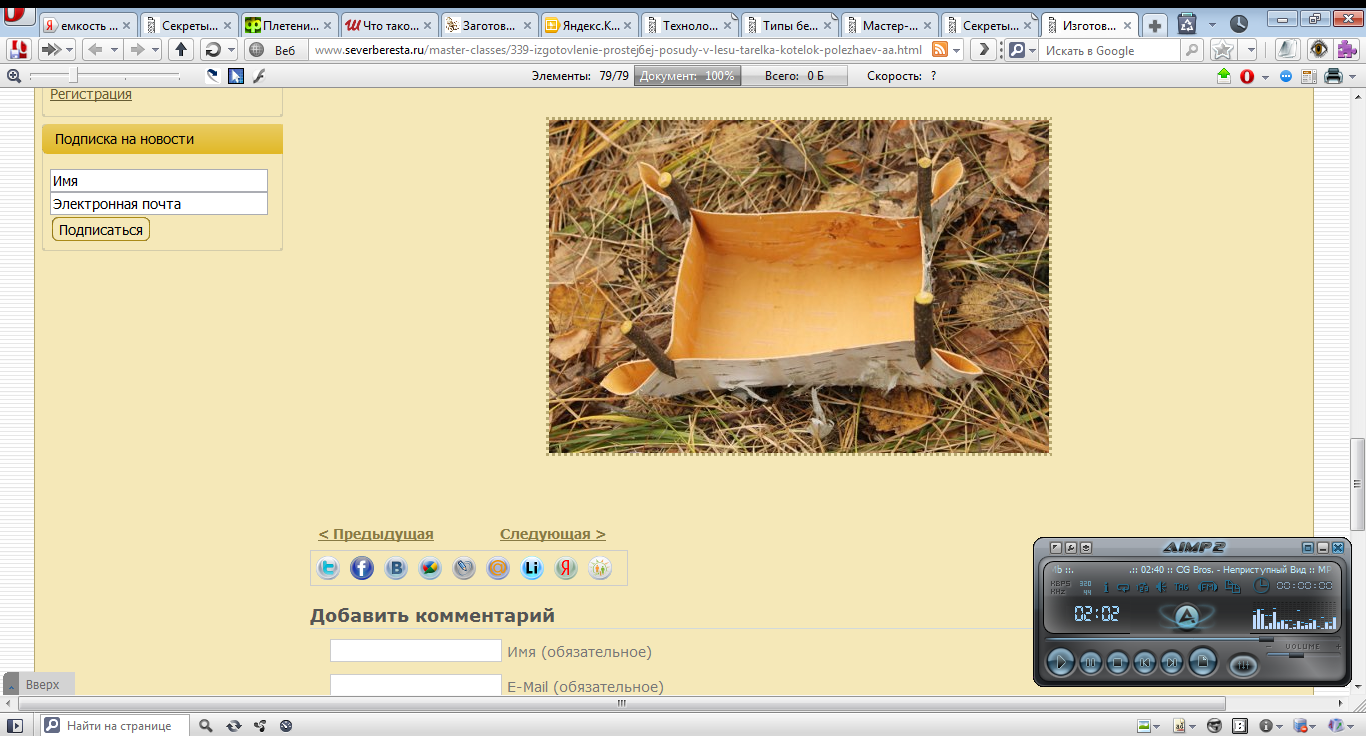This screenshot has width=1366, height=736.
Task: Open dropdown next to the red Opera icon
Action: click(1265, 76)
